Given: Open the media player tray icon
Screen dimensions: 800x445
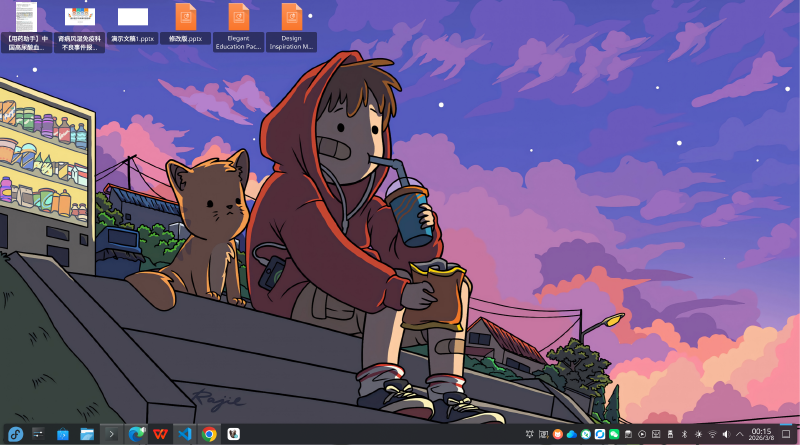Looking at the screenshot, I should point(642,434).
